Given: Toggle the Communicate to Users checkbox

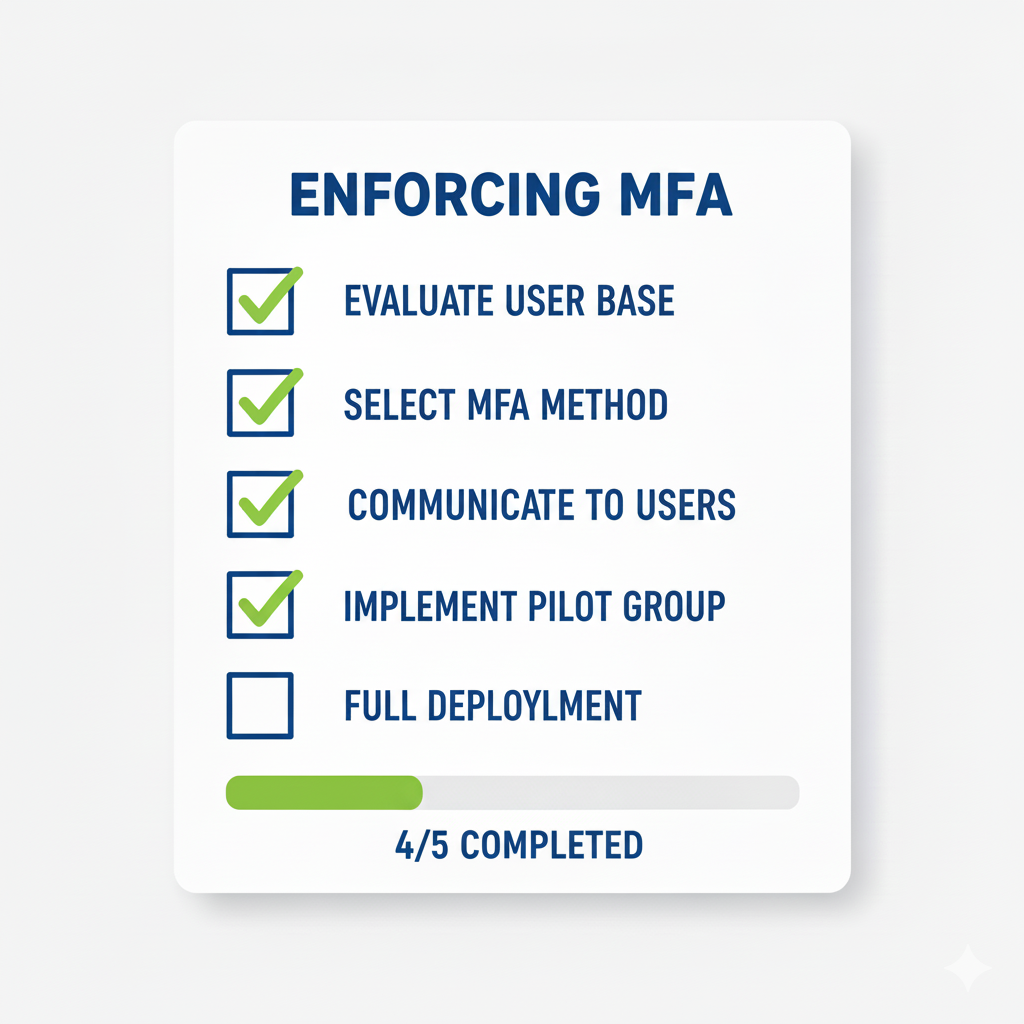Looking at the screenshot, I should (261, 504).
